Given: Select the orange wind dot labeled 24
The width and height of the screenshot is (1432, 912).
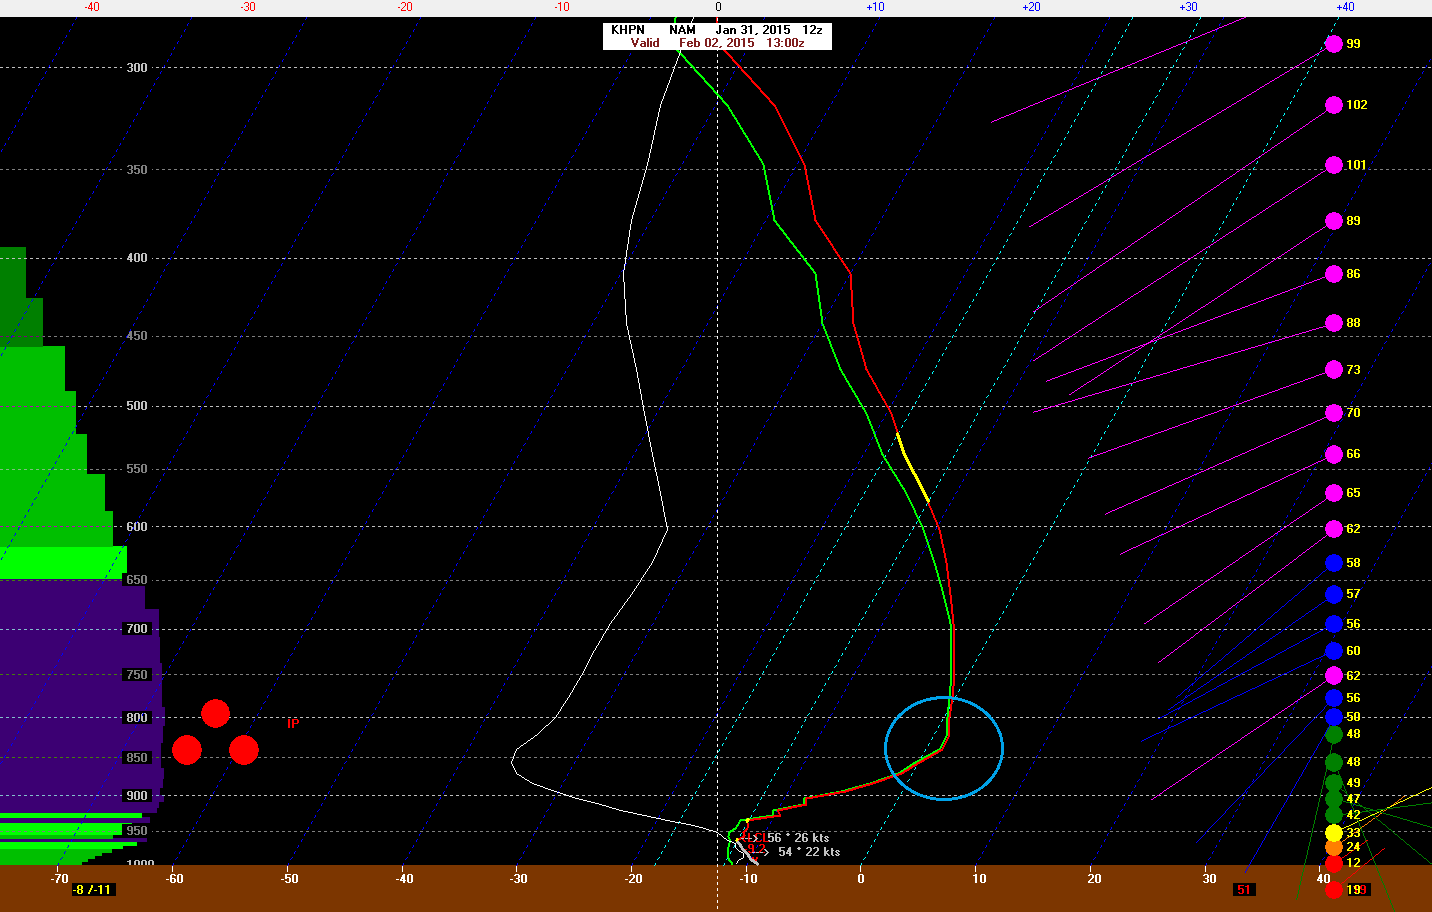Looking at the screenshot, I should (1333, 848).
